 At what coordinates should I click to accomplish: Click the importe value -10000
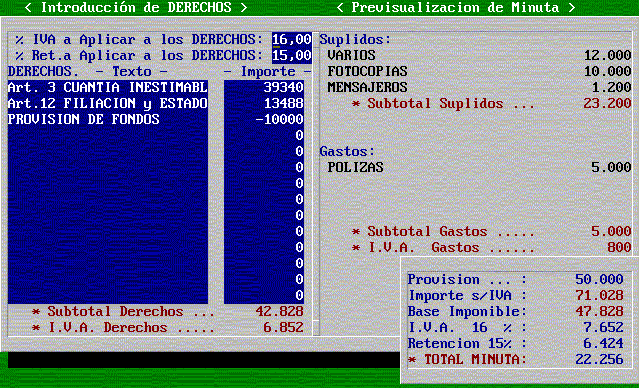279,119
